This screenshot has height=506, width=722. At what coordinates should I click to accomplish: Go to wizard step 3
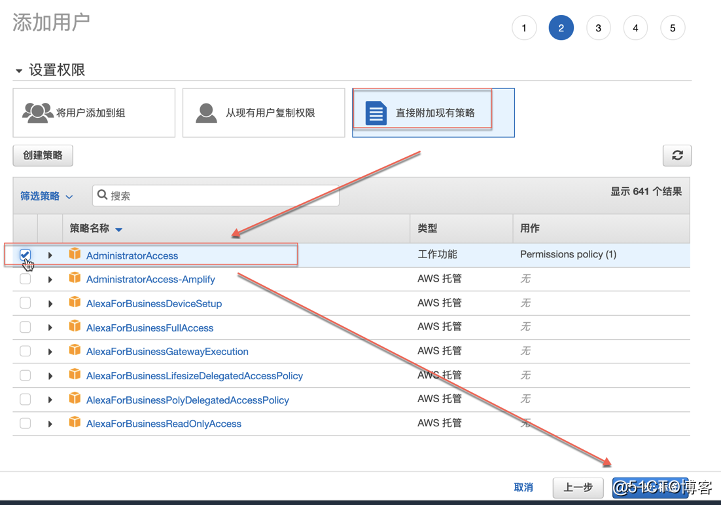coord(598,28)
